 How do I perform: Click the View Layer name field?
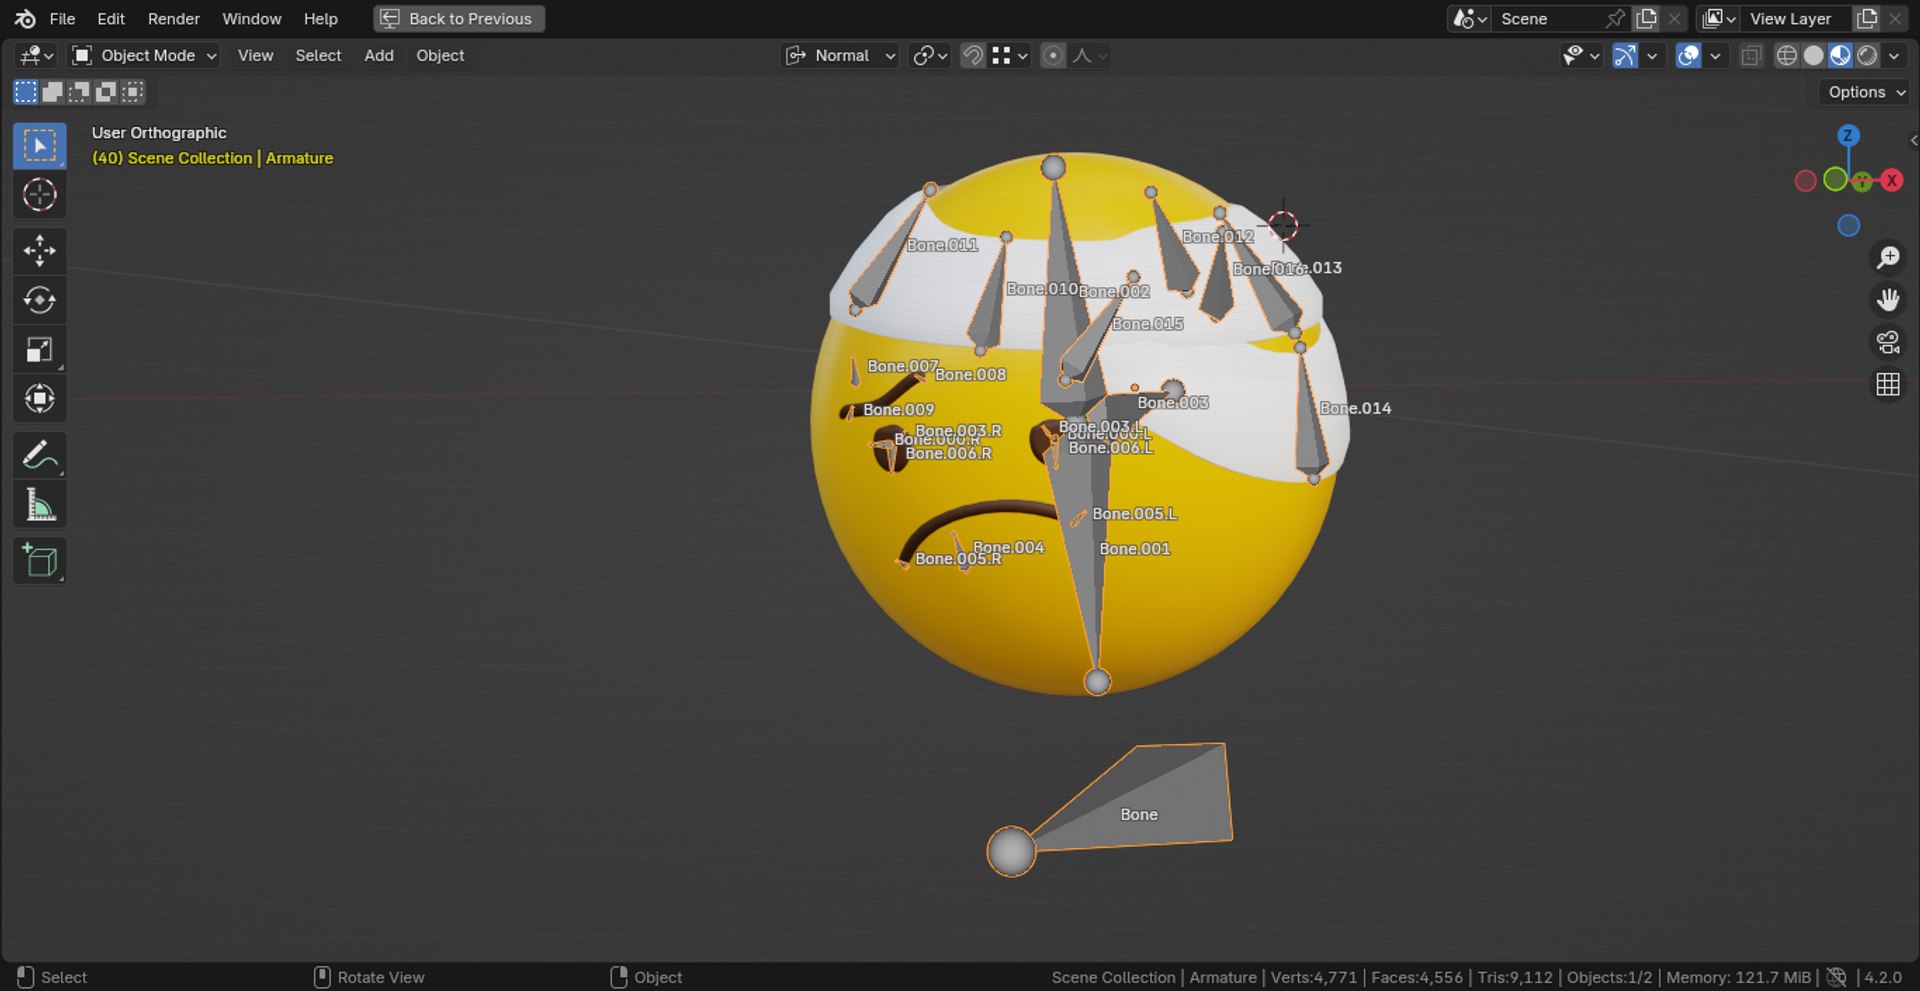(1796, 19)
